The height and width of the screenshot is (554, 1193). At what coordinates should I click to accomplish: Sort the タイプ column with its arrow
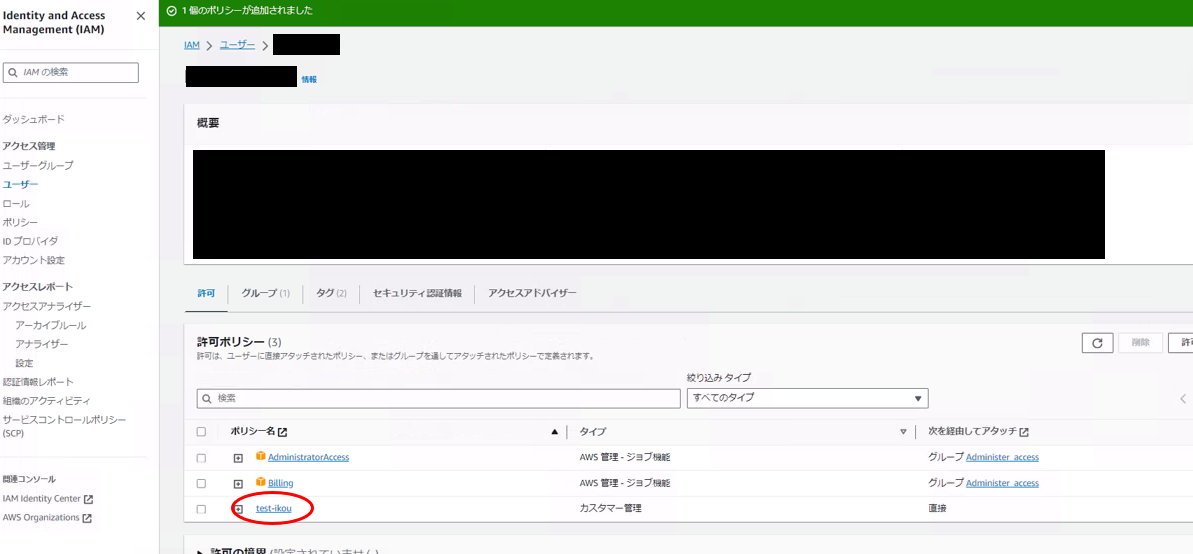903,432
